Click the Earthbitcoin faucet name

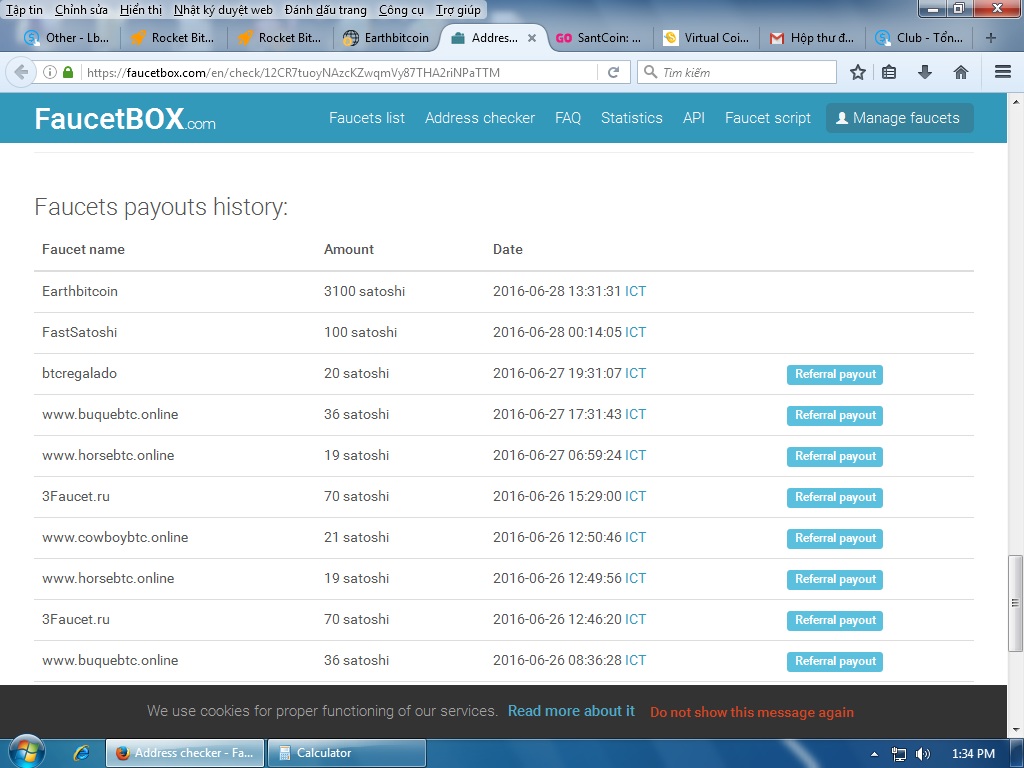point(80,291)
